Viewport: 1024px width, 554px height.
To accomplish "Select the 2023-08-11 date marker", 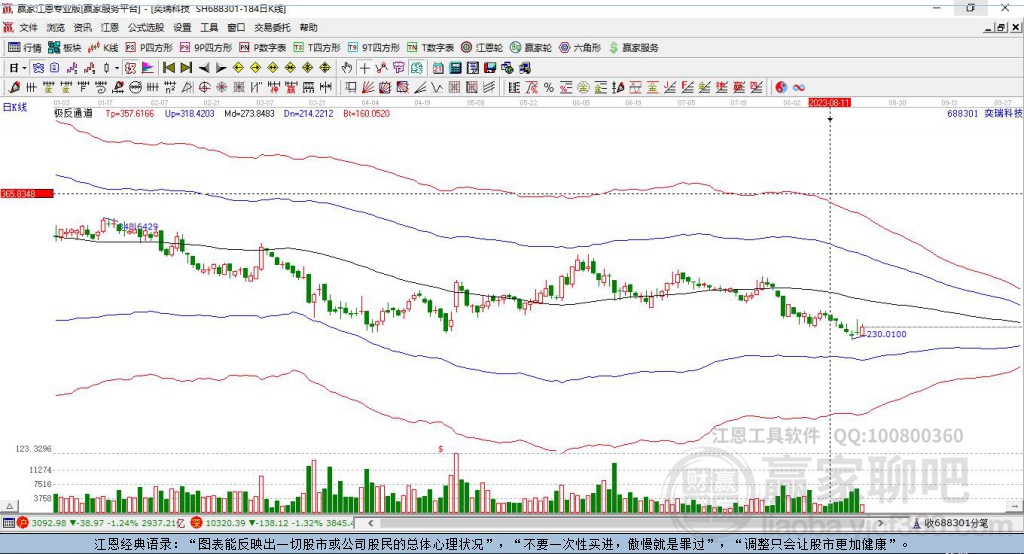I will (x=829, y=103).
